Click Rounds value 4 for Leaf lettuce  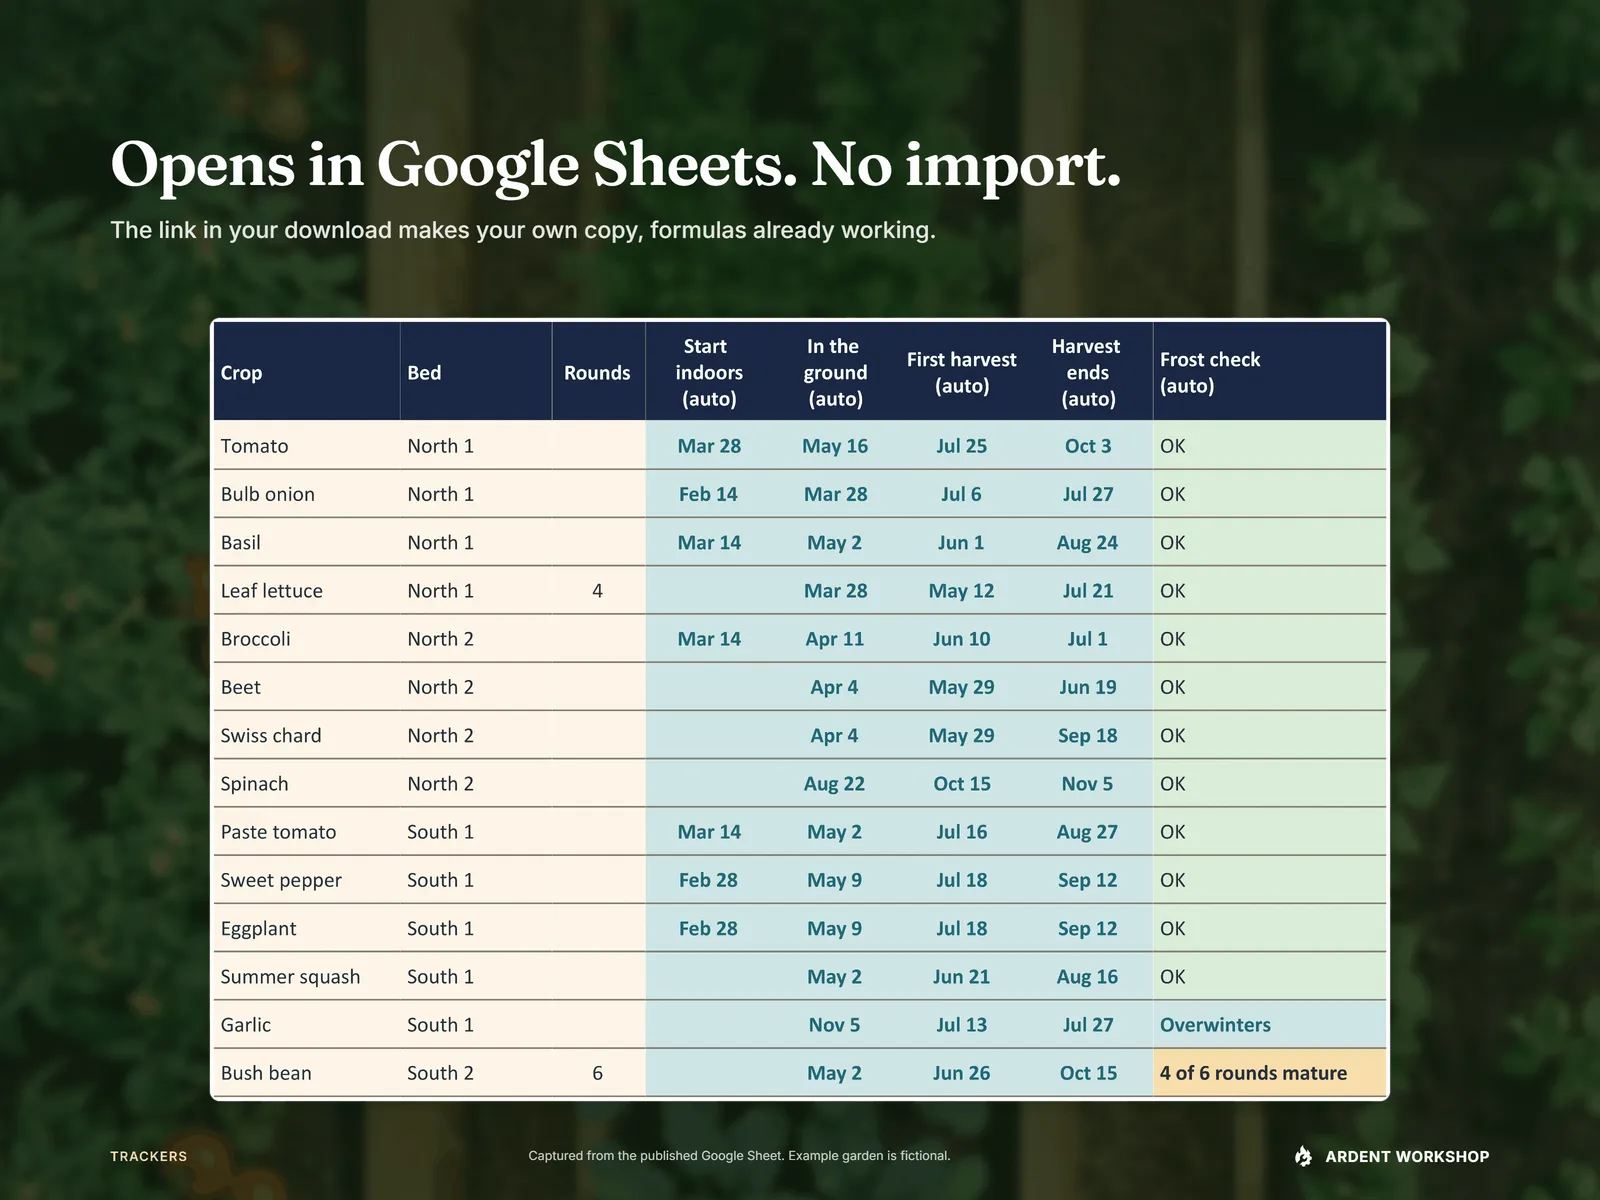point(597,591)
